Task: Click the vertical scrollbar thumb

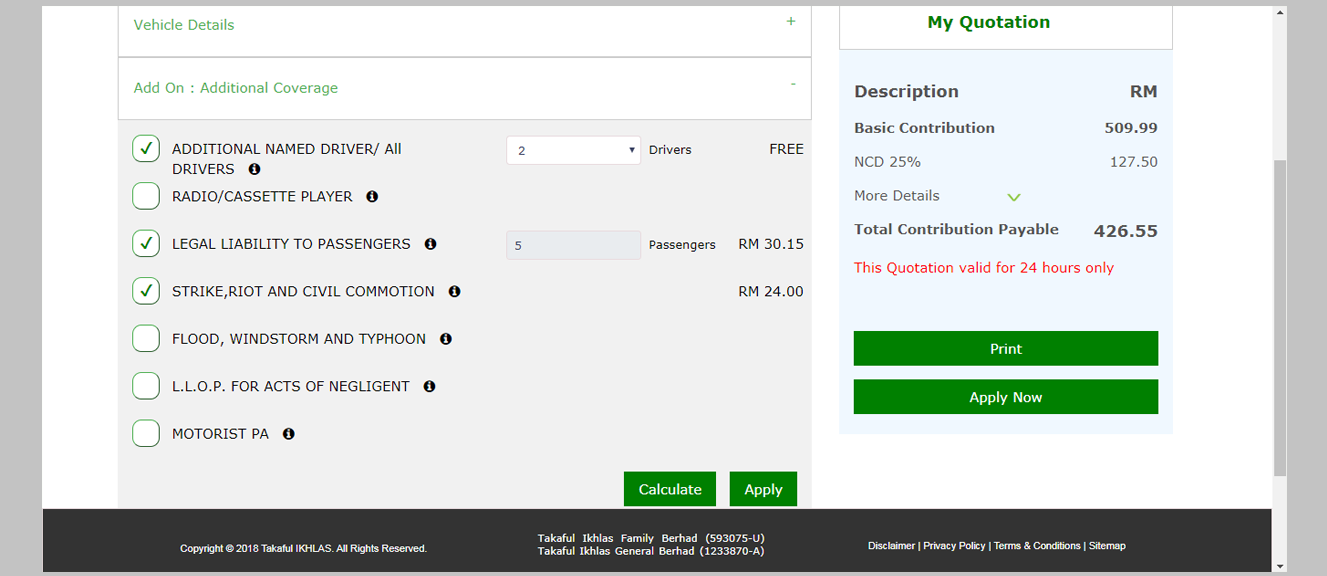Action: point(1280,317)
